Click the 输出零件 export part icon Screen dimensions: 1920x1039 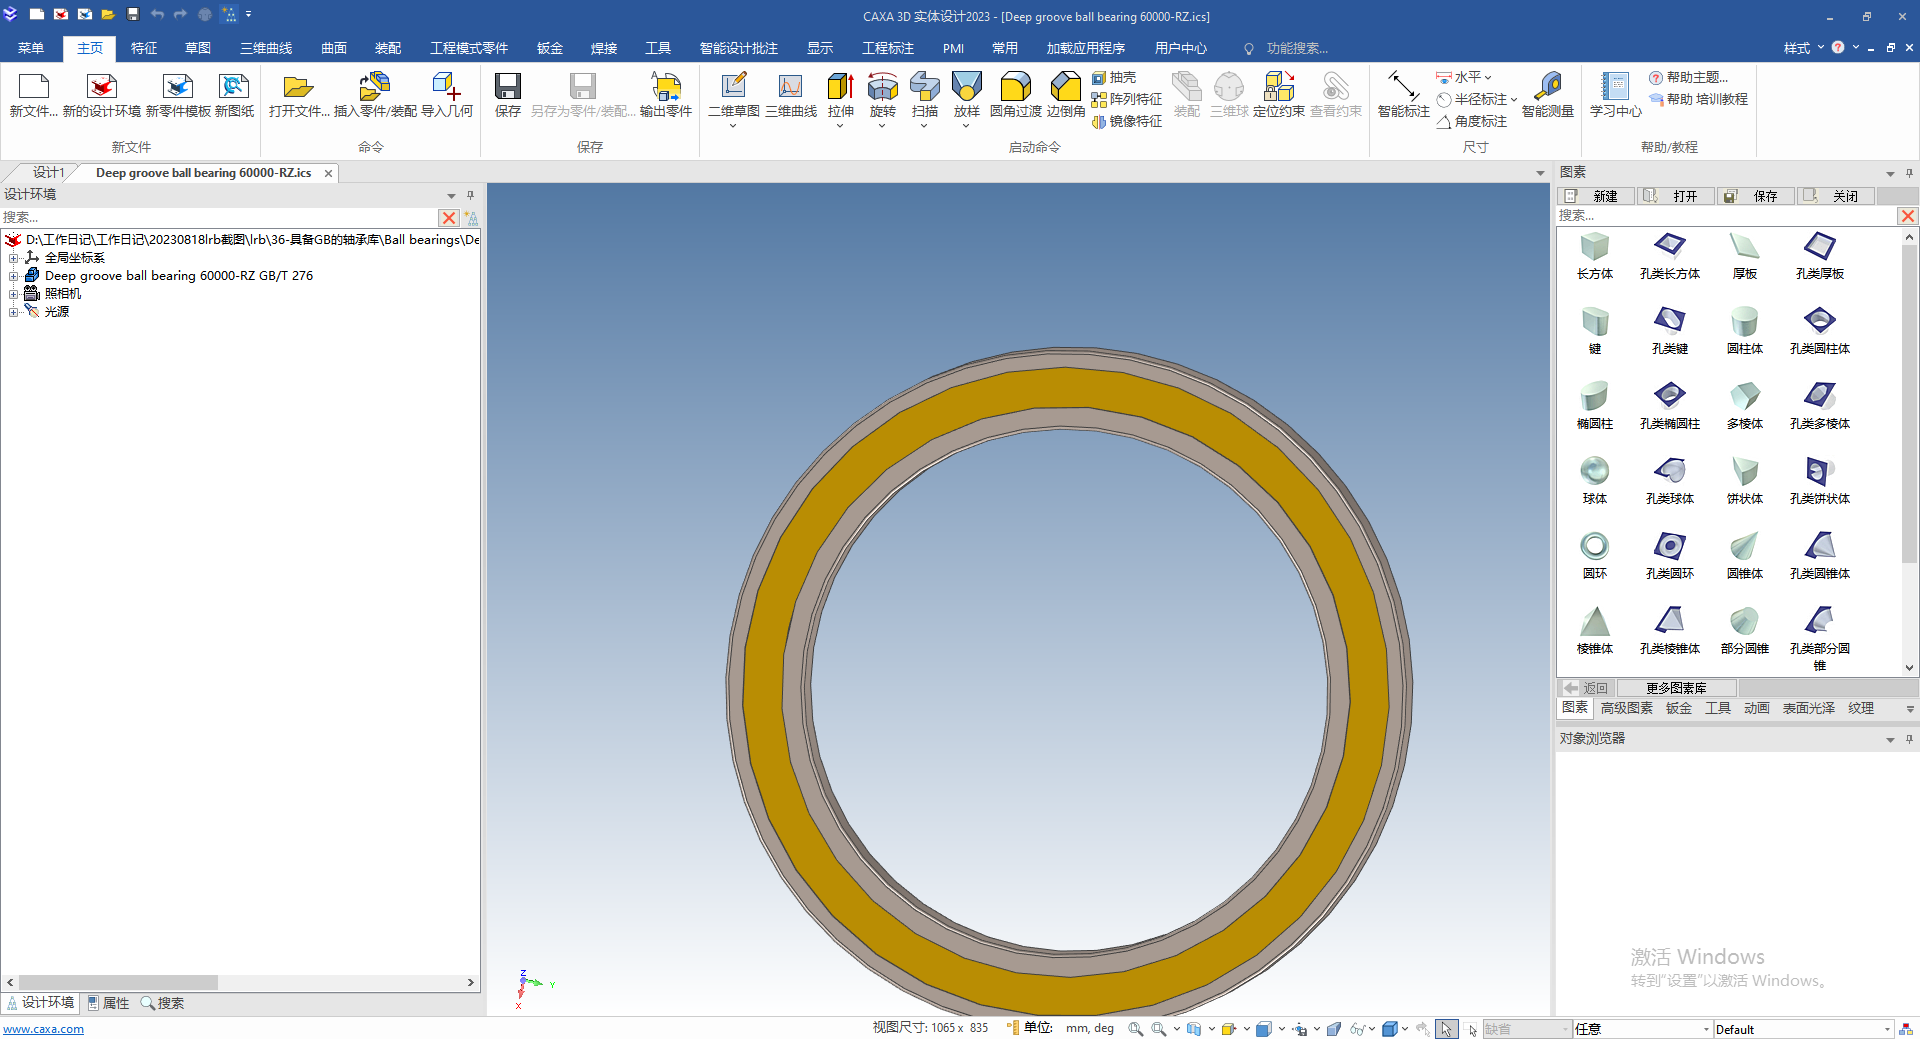pyautogui.click(x=666, y=95)
